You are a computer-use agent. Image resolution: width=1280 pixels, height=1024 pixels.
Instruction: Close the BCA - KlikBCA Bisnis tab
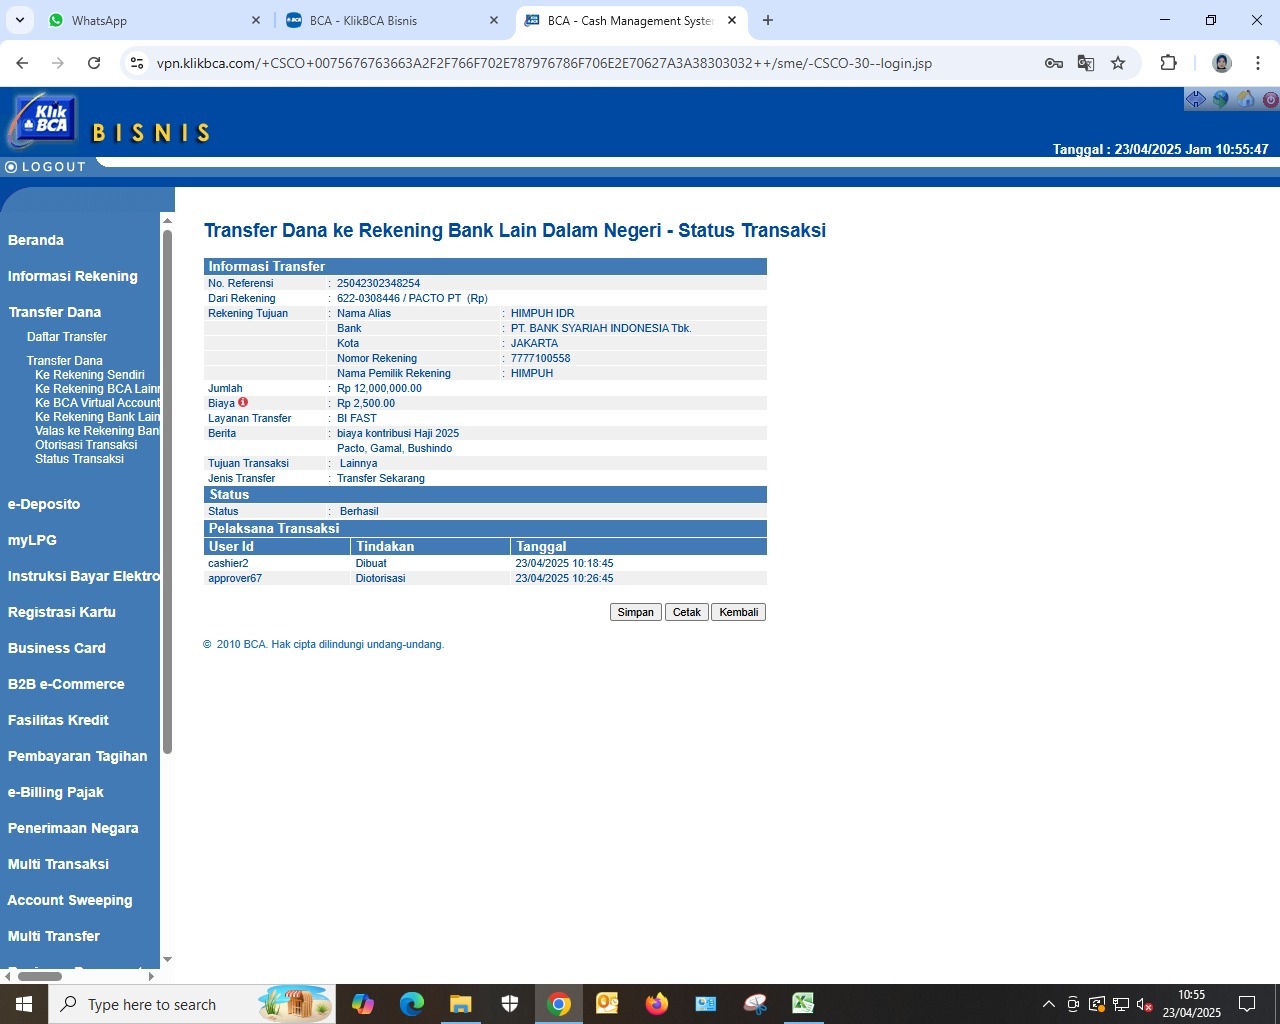[x=494, y=20]
